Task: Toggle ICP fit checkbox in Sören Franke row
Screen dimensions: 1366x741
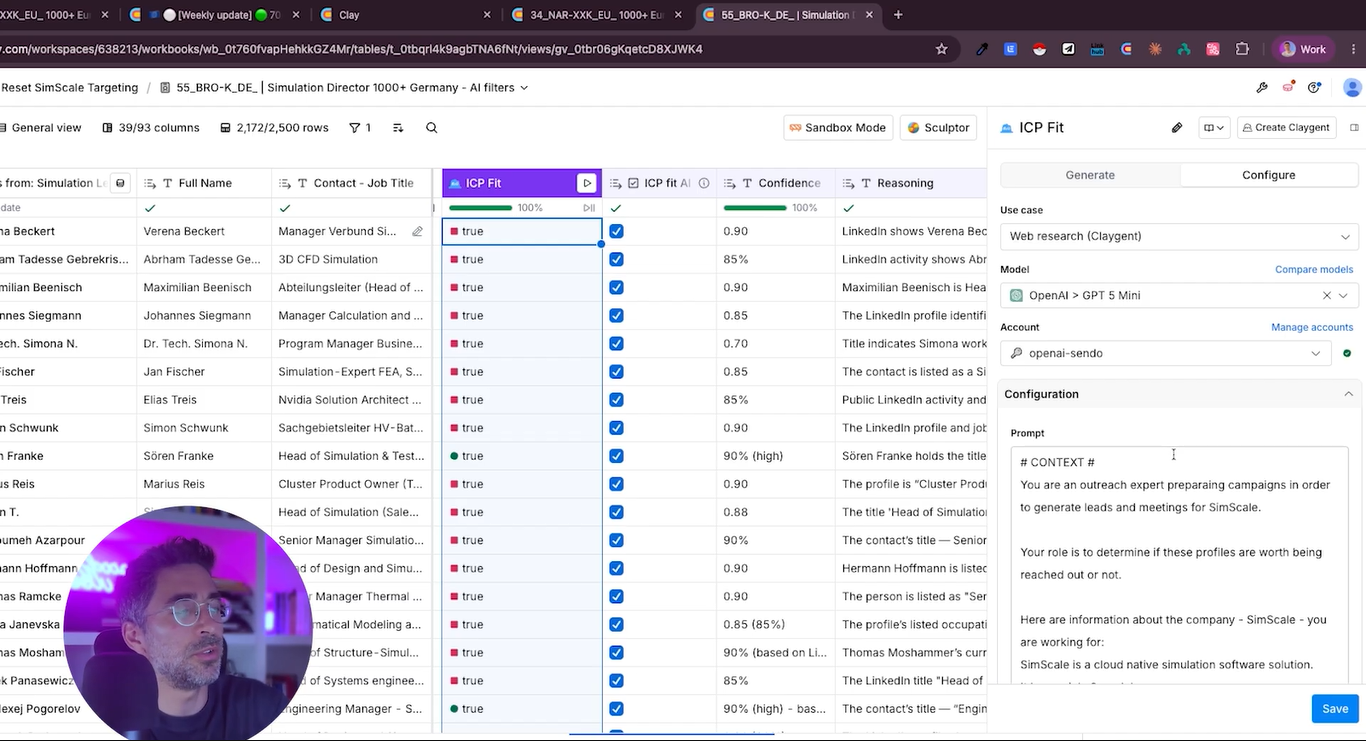Action: pos(616,456)
